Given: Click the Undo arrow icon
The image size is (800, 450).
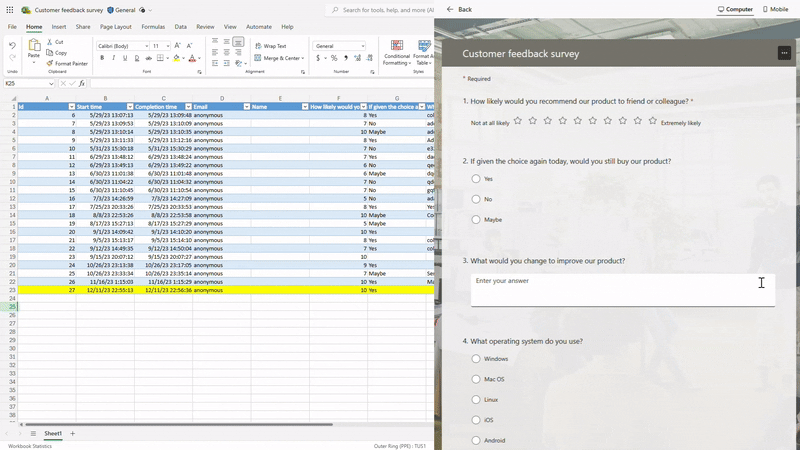Looking at the screenshot, I should (12, 46).
